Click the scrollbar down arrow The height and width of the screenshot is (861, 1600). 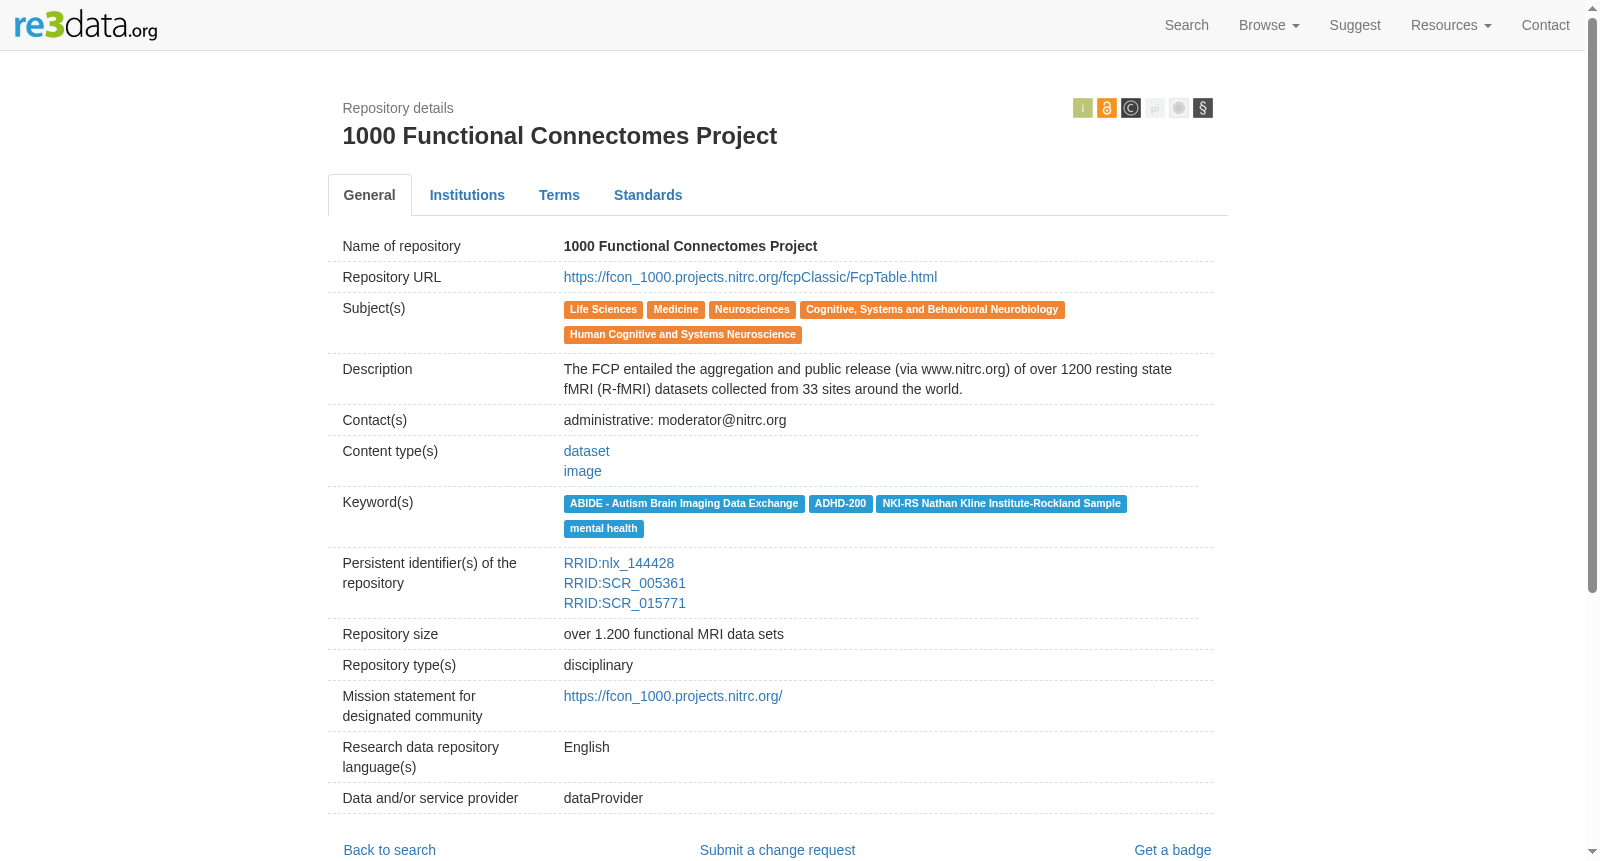click(x=1592, y=852)
